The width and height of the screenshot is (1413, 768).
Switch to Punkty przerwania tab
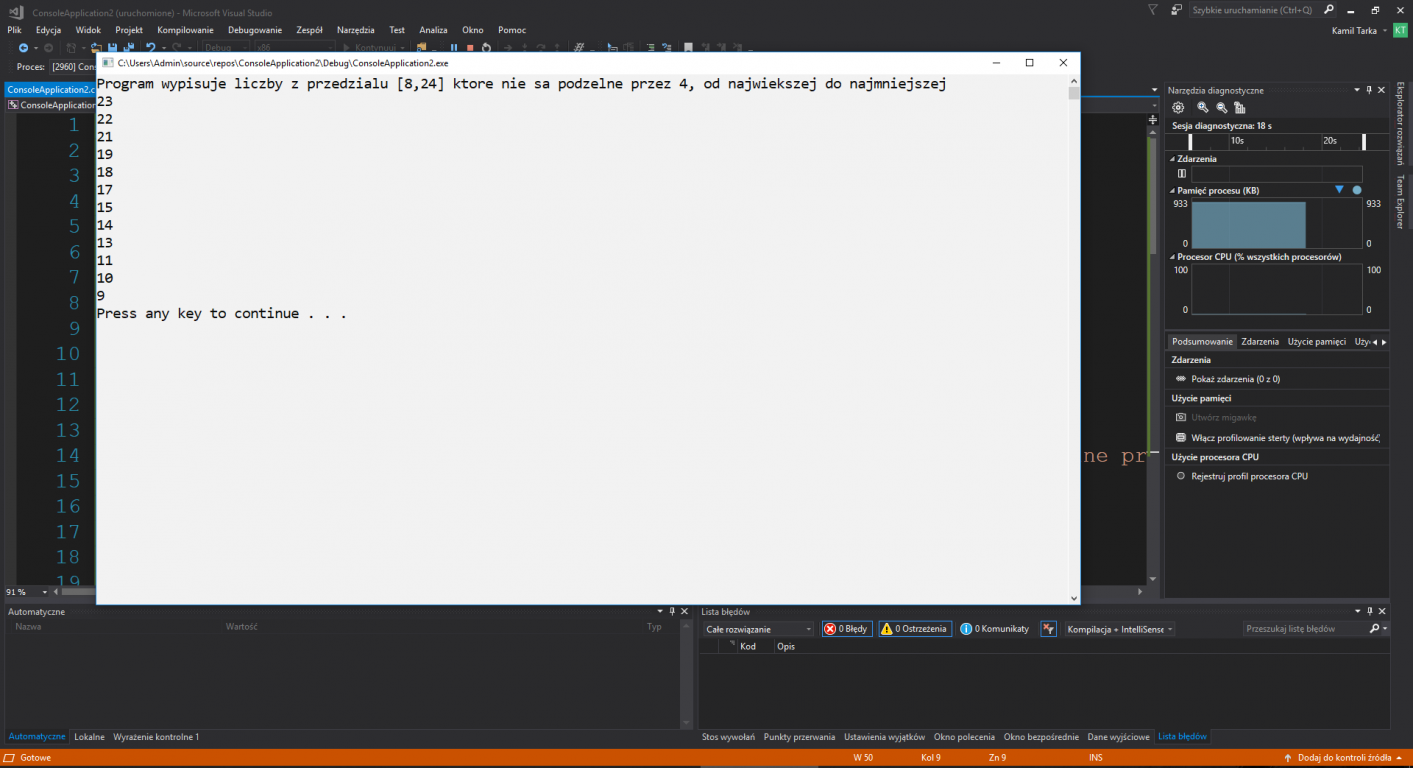(799, 737)
